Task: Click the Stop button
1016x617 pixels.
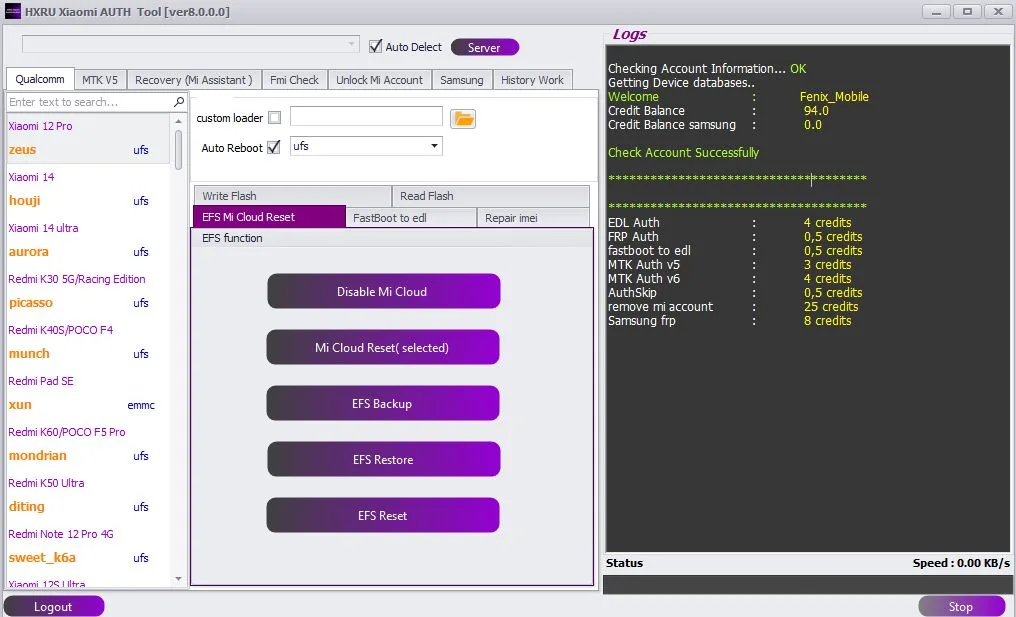Action: [962, 606]
